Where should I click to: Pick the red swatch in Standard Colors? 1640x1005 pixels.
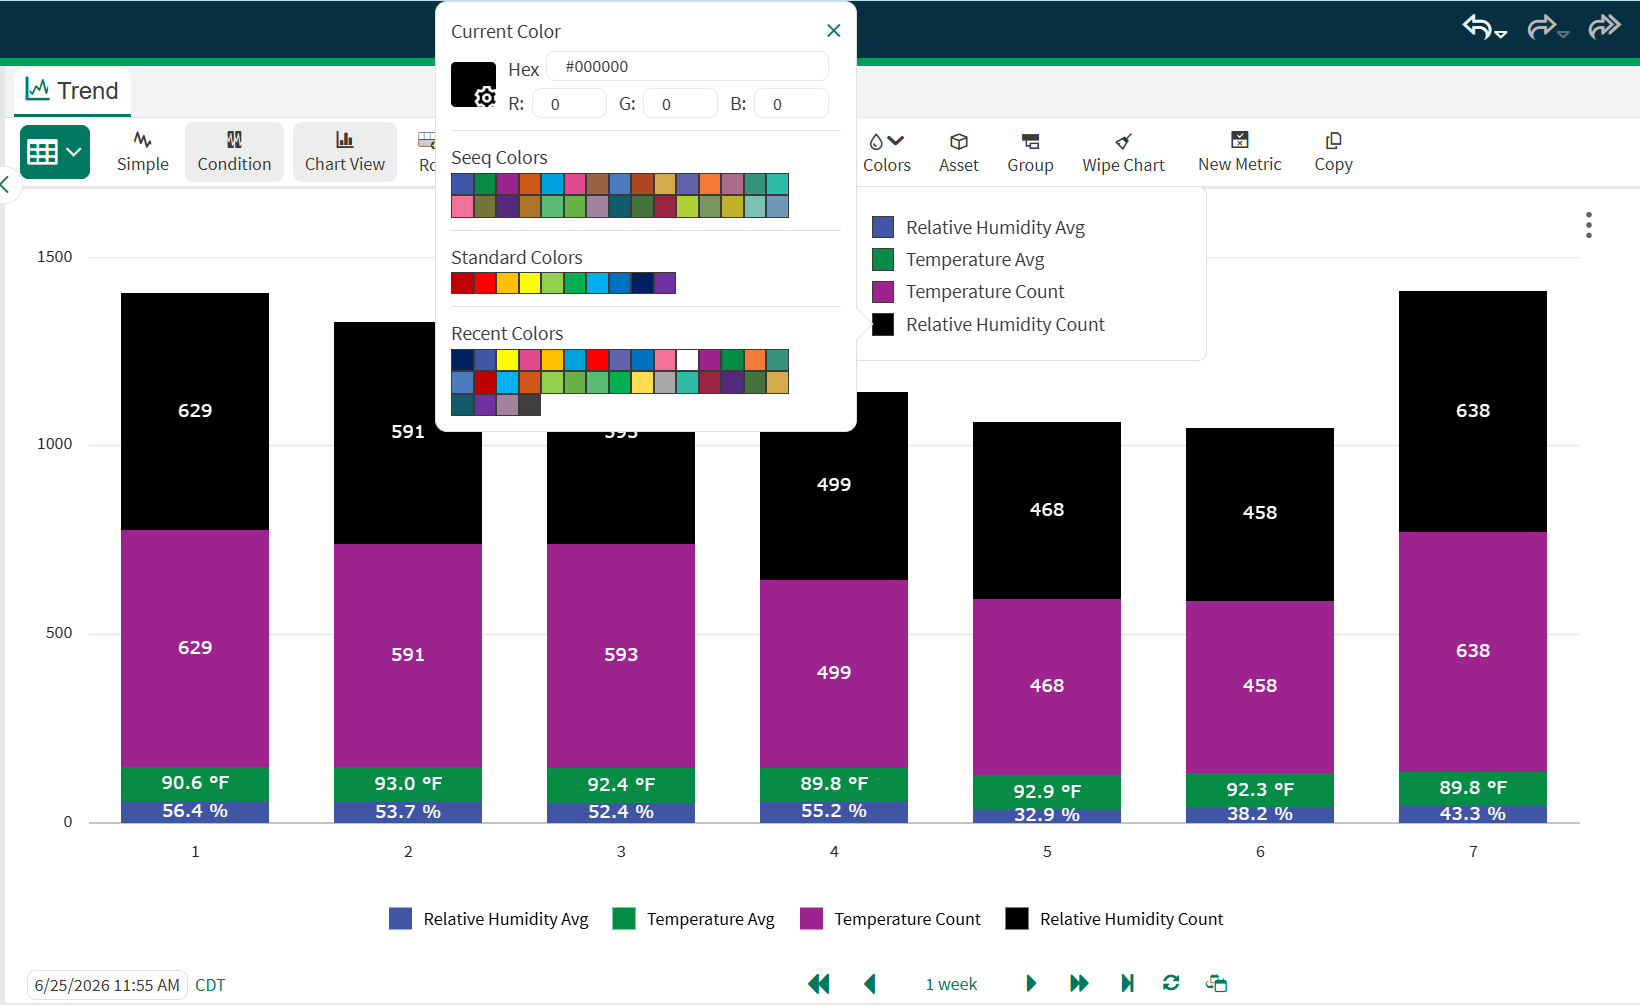tap(485, 283)
